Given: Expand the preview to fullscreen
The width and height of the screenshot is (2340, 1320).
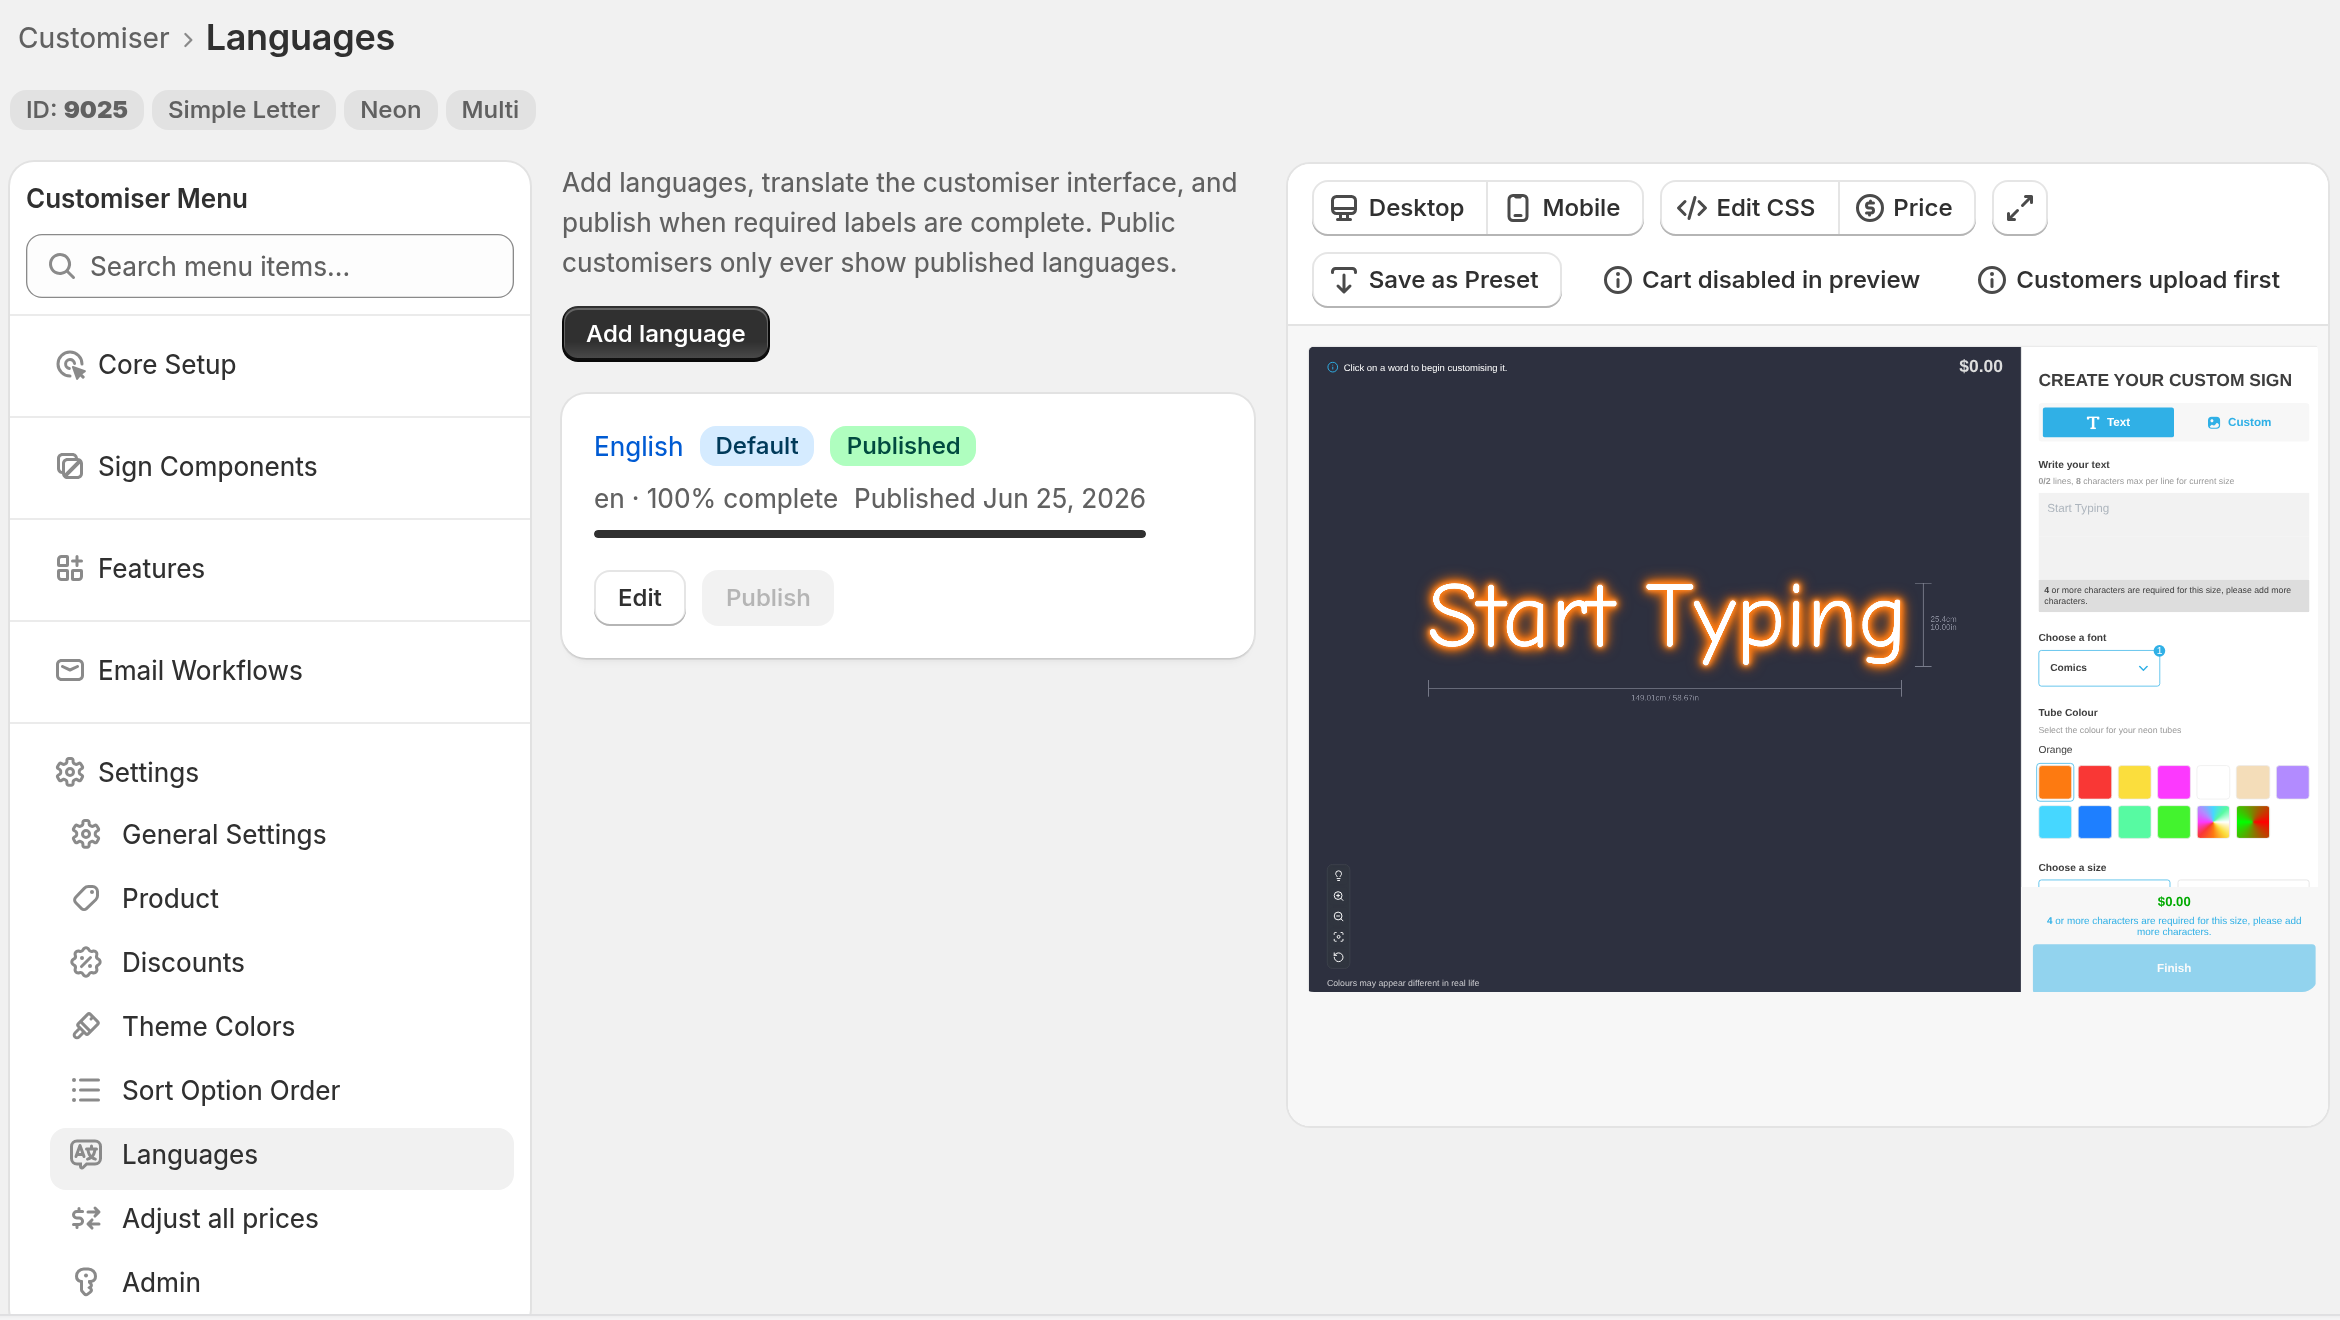Looking at the screenshot, I should coord(2019,208).
